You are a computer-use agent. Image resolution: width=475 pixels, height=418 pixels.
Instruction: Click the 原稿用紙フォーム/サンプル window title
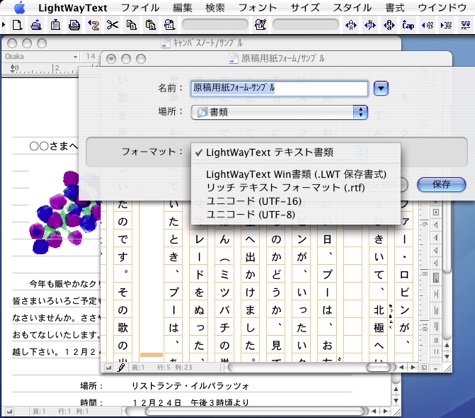point(283,59)
